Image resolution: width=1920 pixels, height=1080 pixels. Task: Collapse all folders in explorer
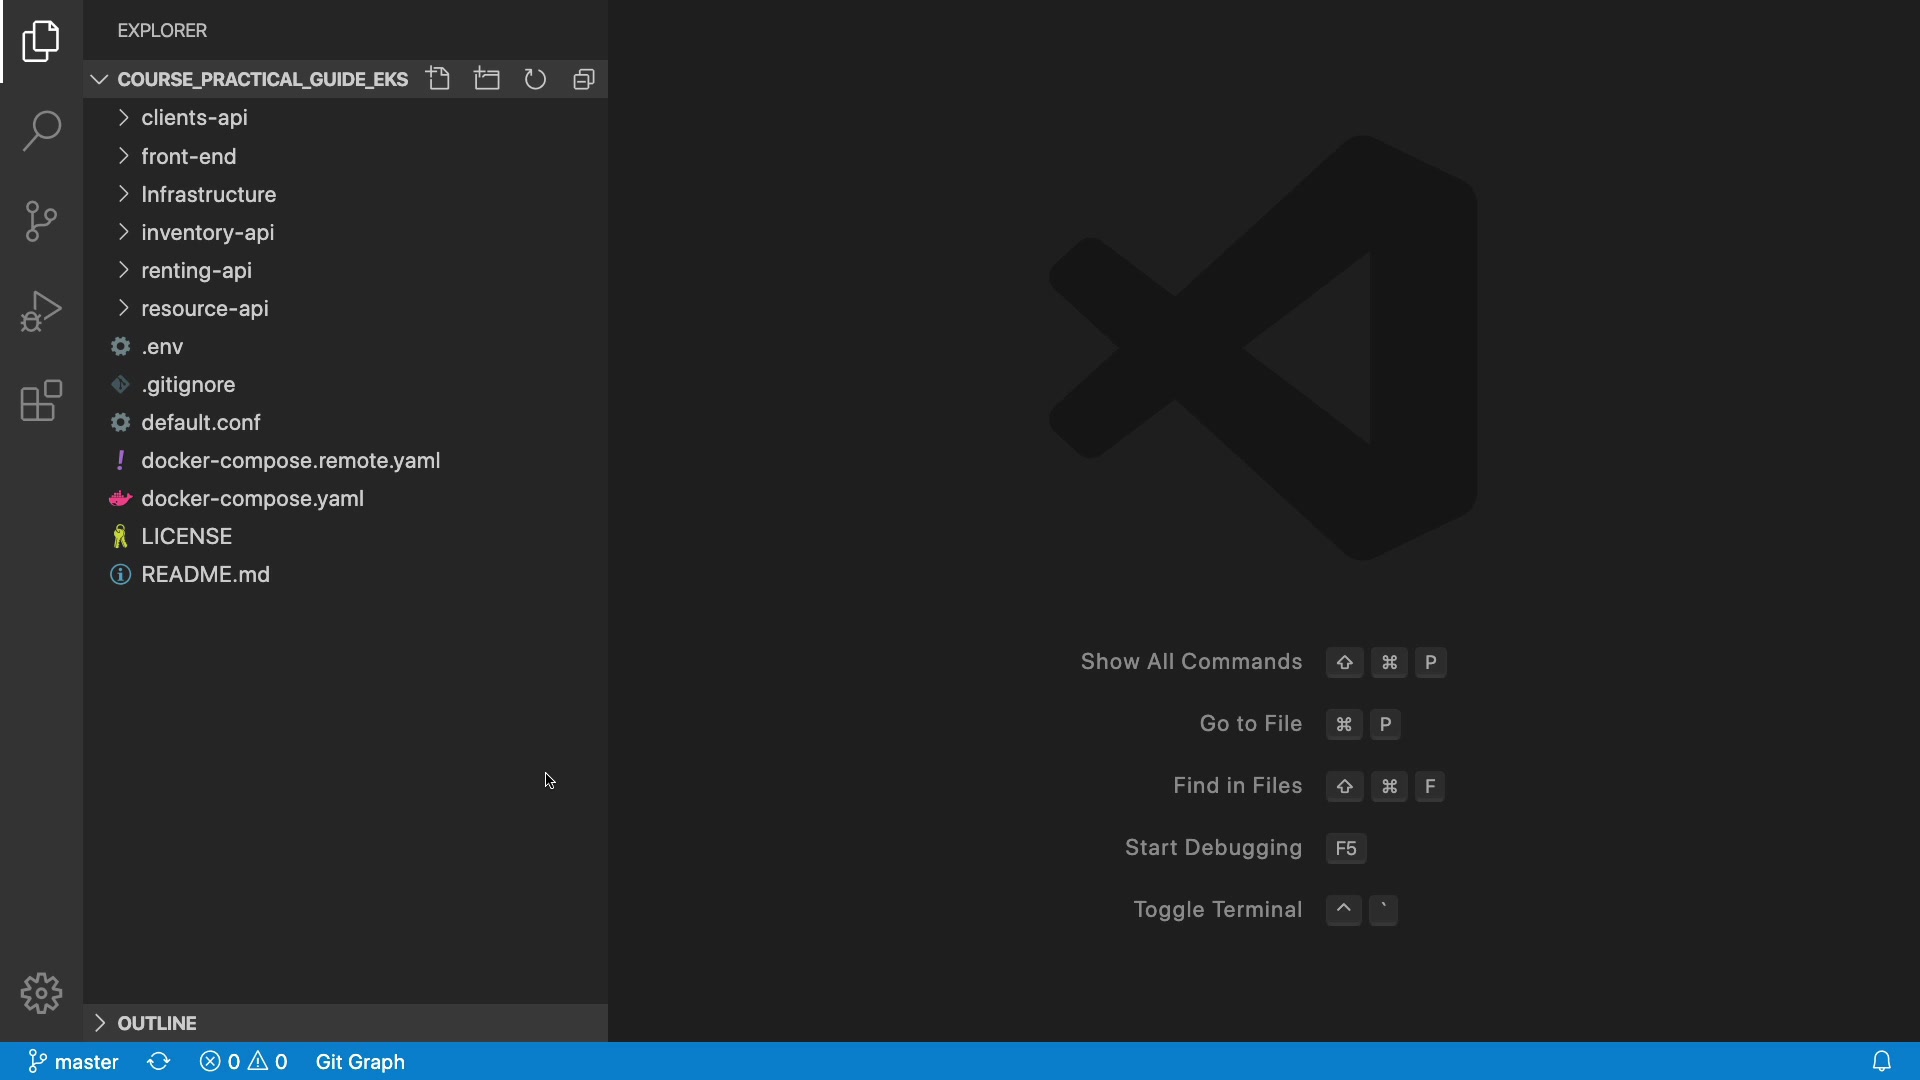584,79
